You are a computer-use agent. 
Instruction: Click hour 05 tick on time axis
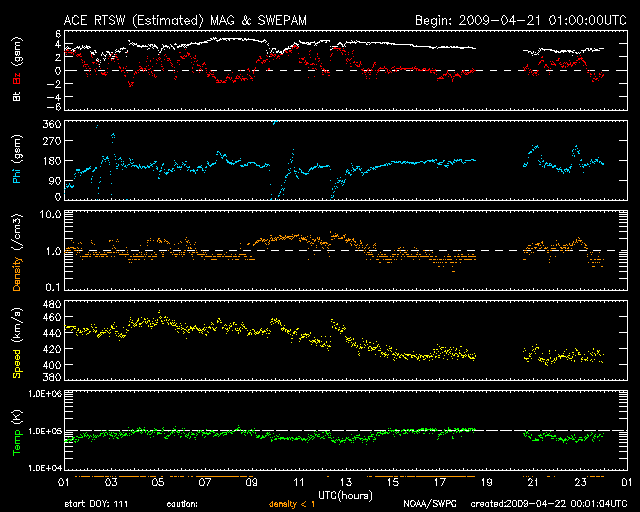[159, 481]
